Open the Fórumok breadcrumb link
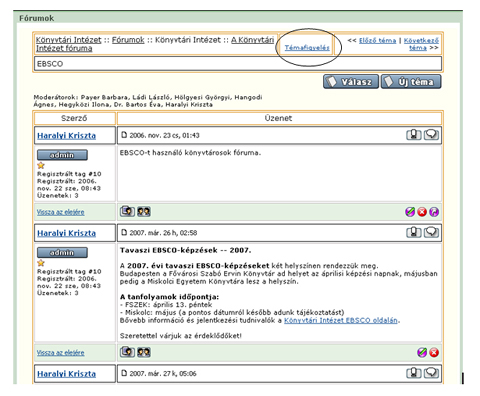The width and height of the screenshot is (480, 396). tap(128, 40)
